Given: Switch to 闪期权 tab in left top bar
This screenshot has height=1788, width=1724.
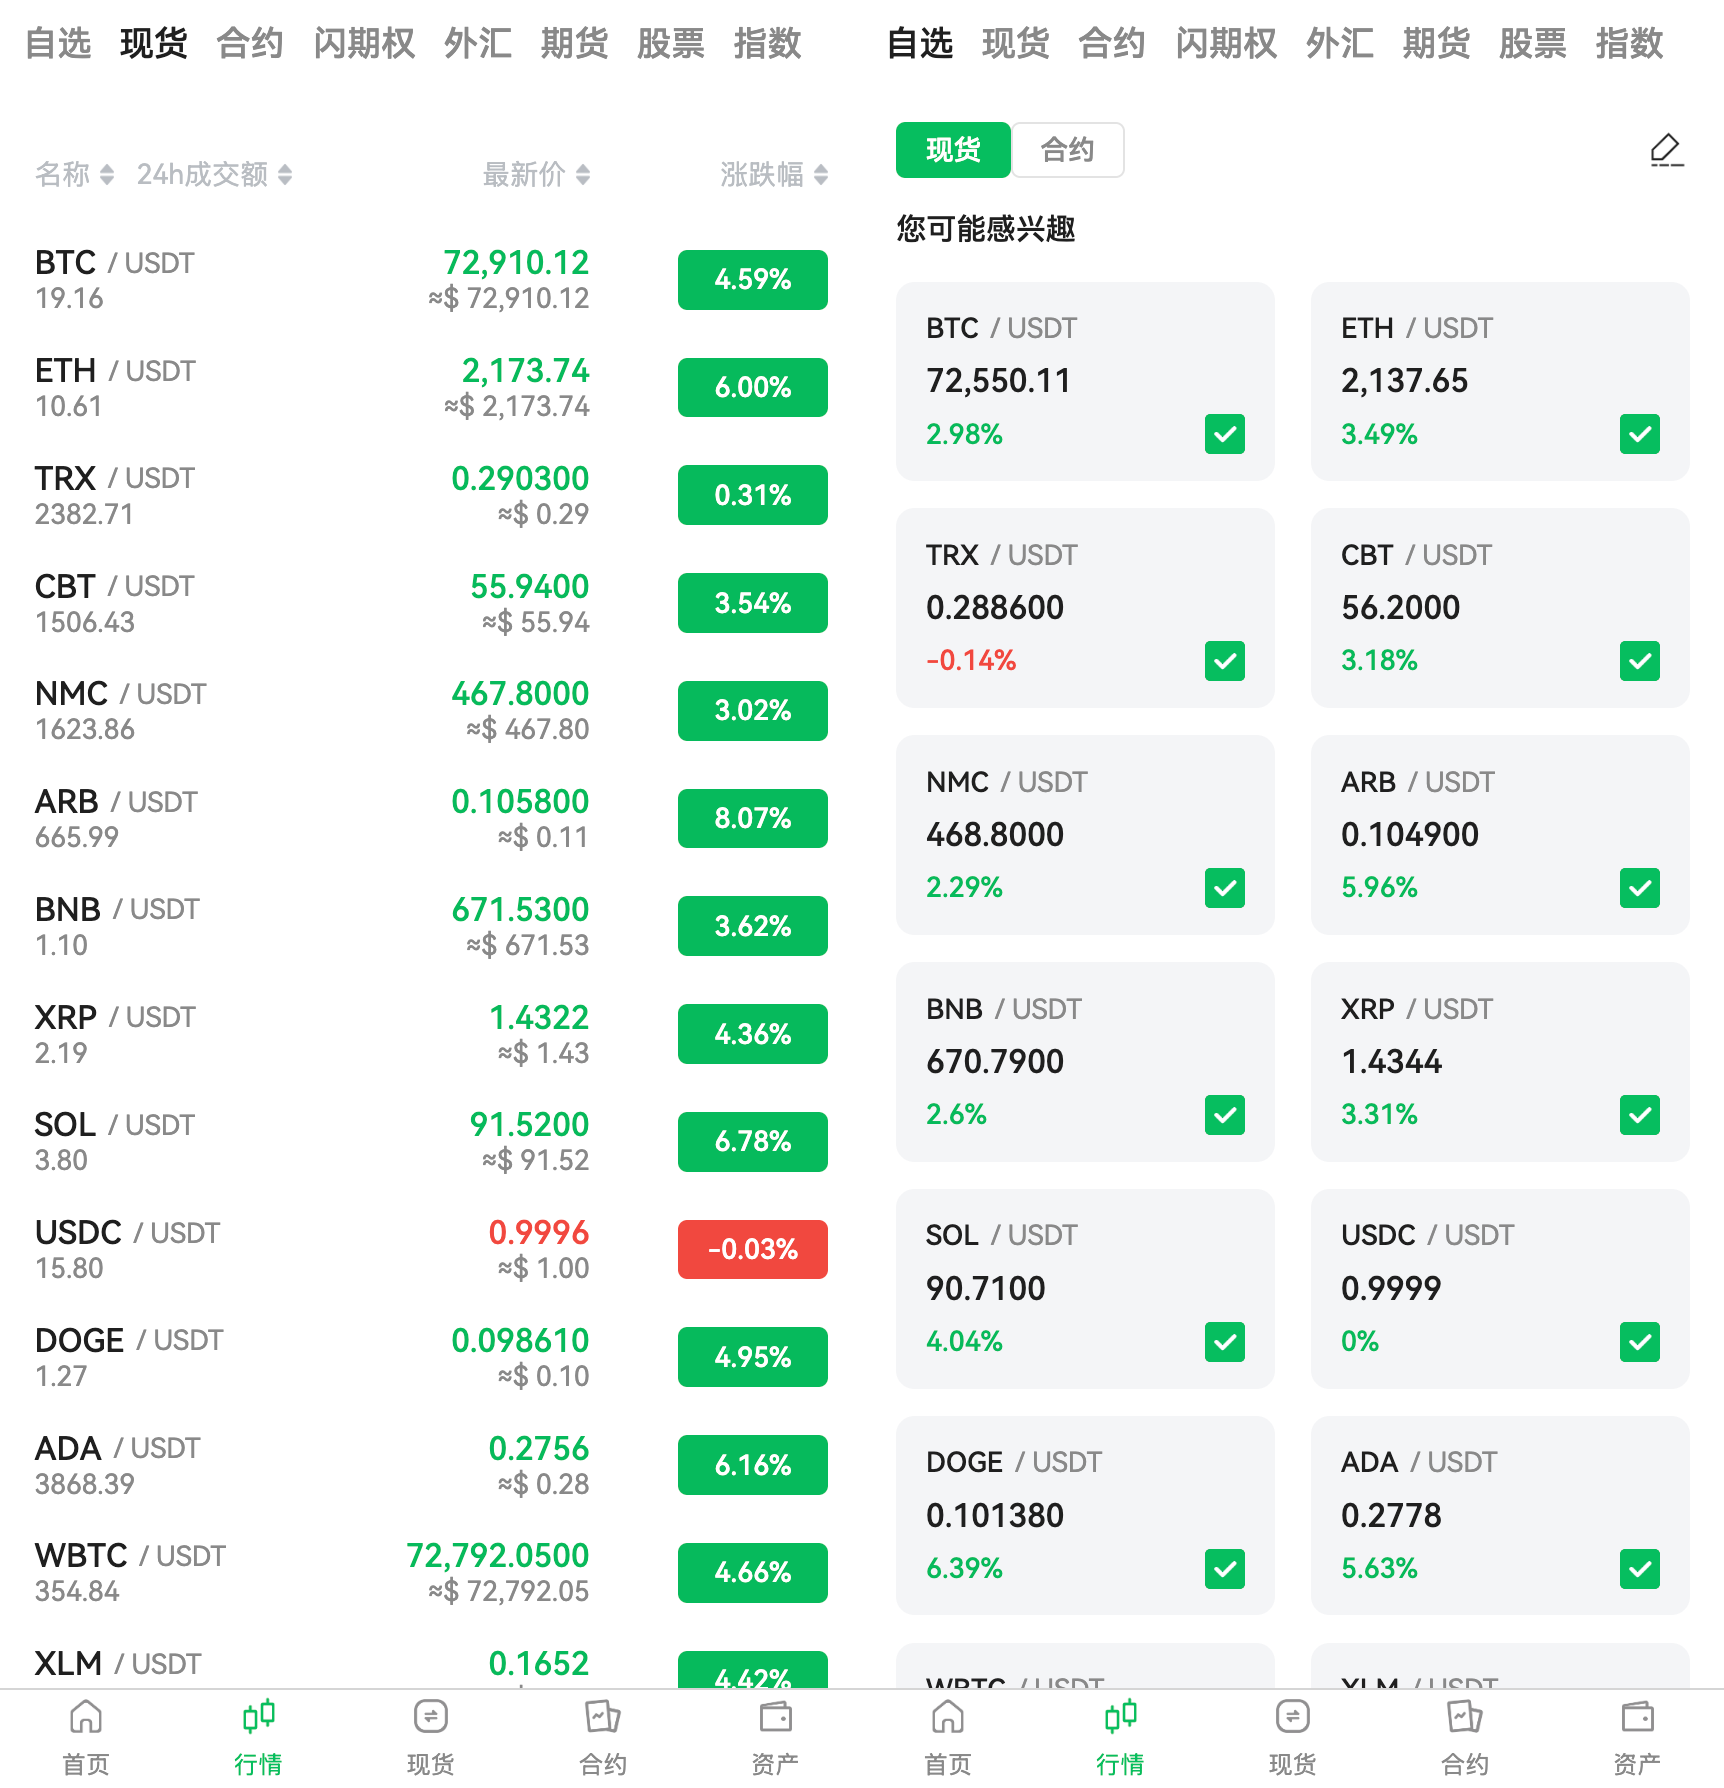Looking at the screenshot, I should [x=364, y=44].
